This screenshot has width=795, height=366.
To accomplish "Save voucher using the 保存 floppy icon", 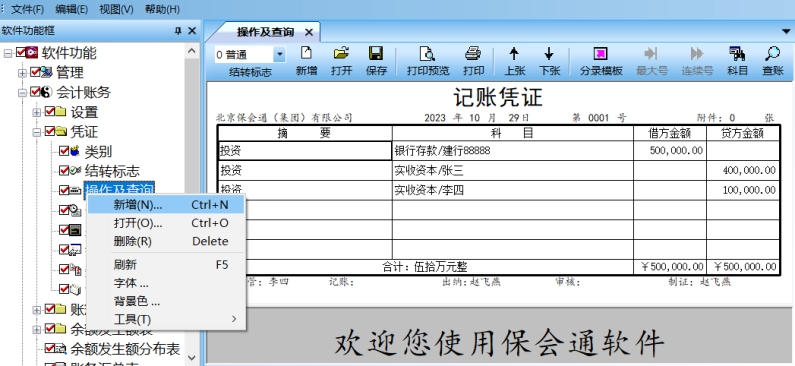I will [x=376, y=53].
